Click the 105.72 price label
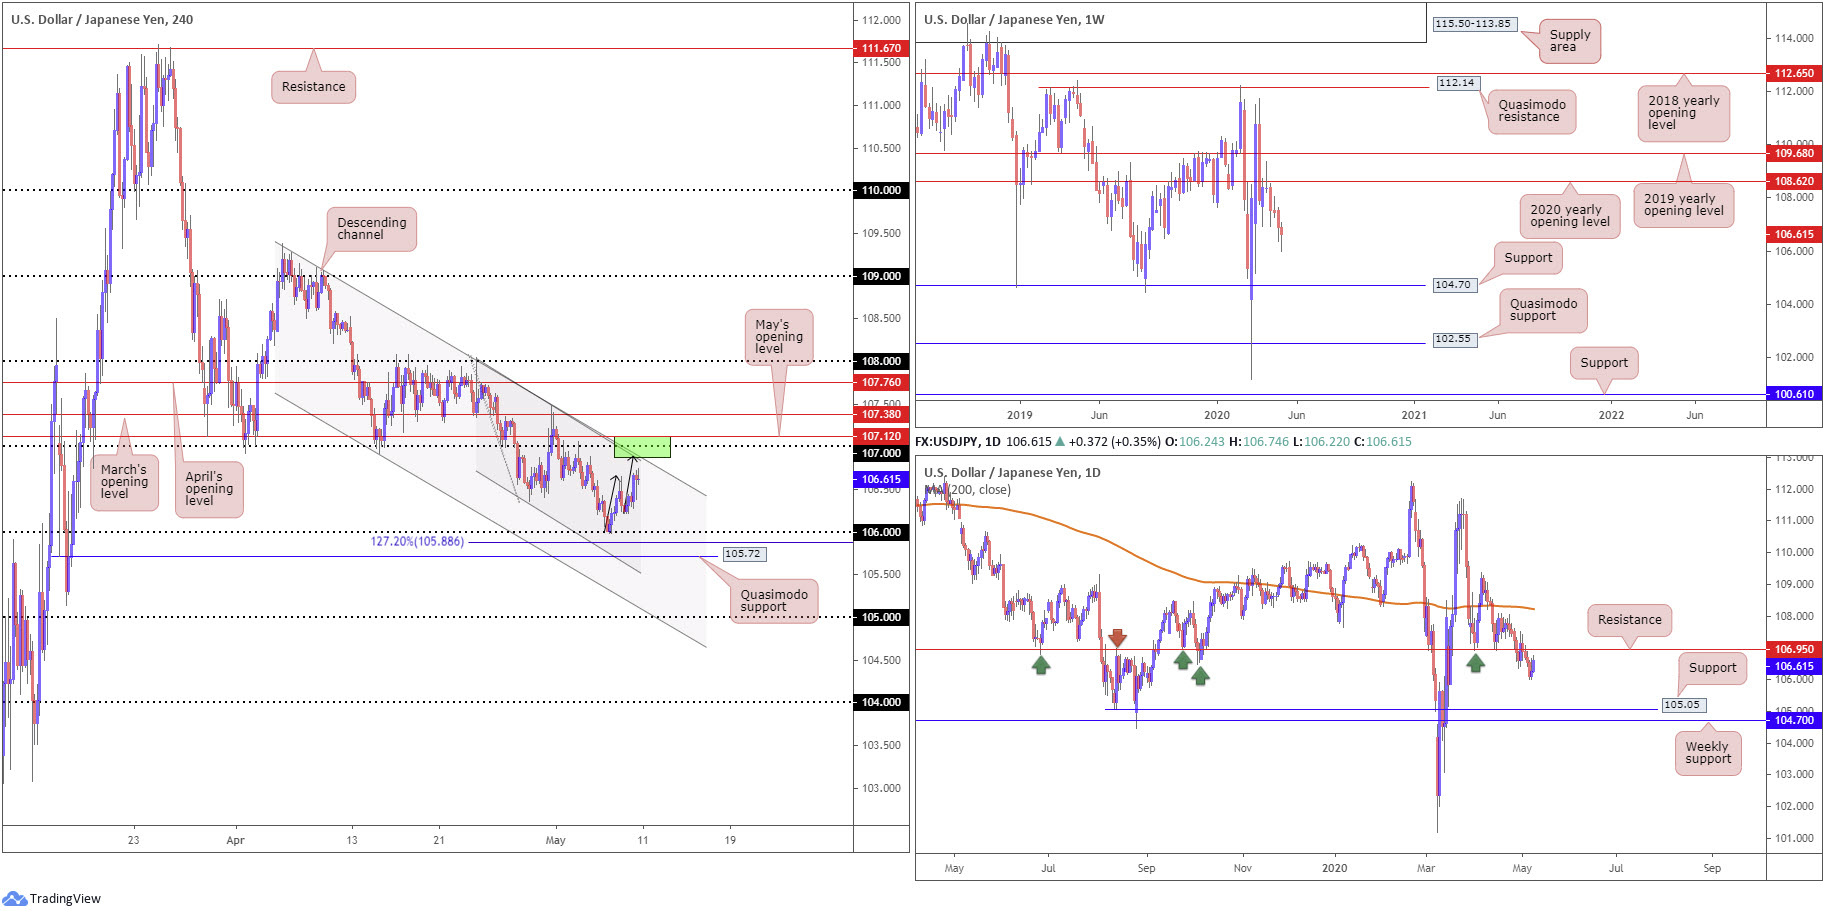This screenshot has width=1823, height=911. (743, 554)
